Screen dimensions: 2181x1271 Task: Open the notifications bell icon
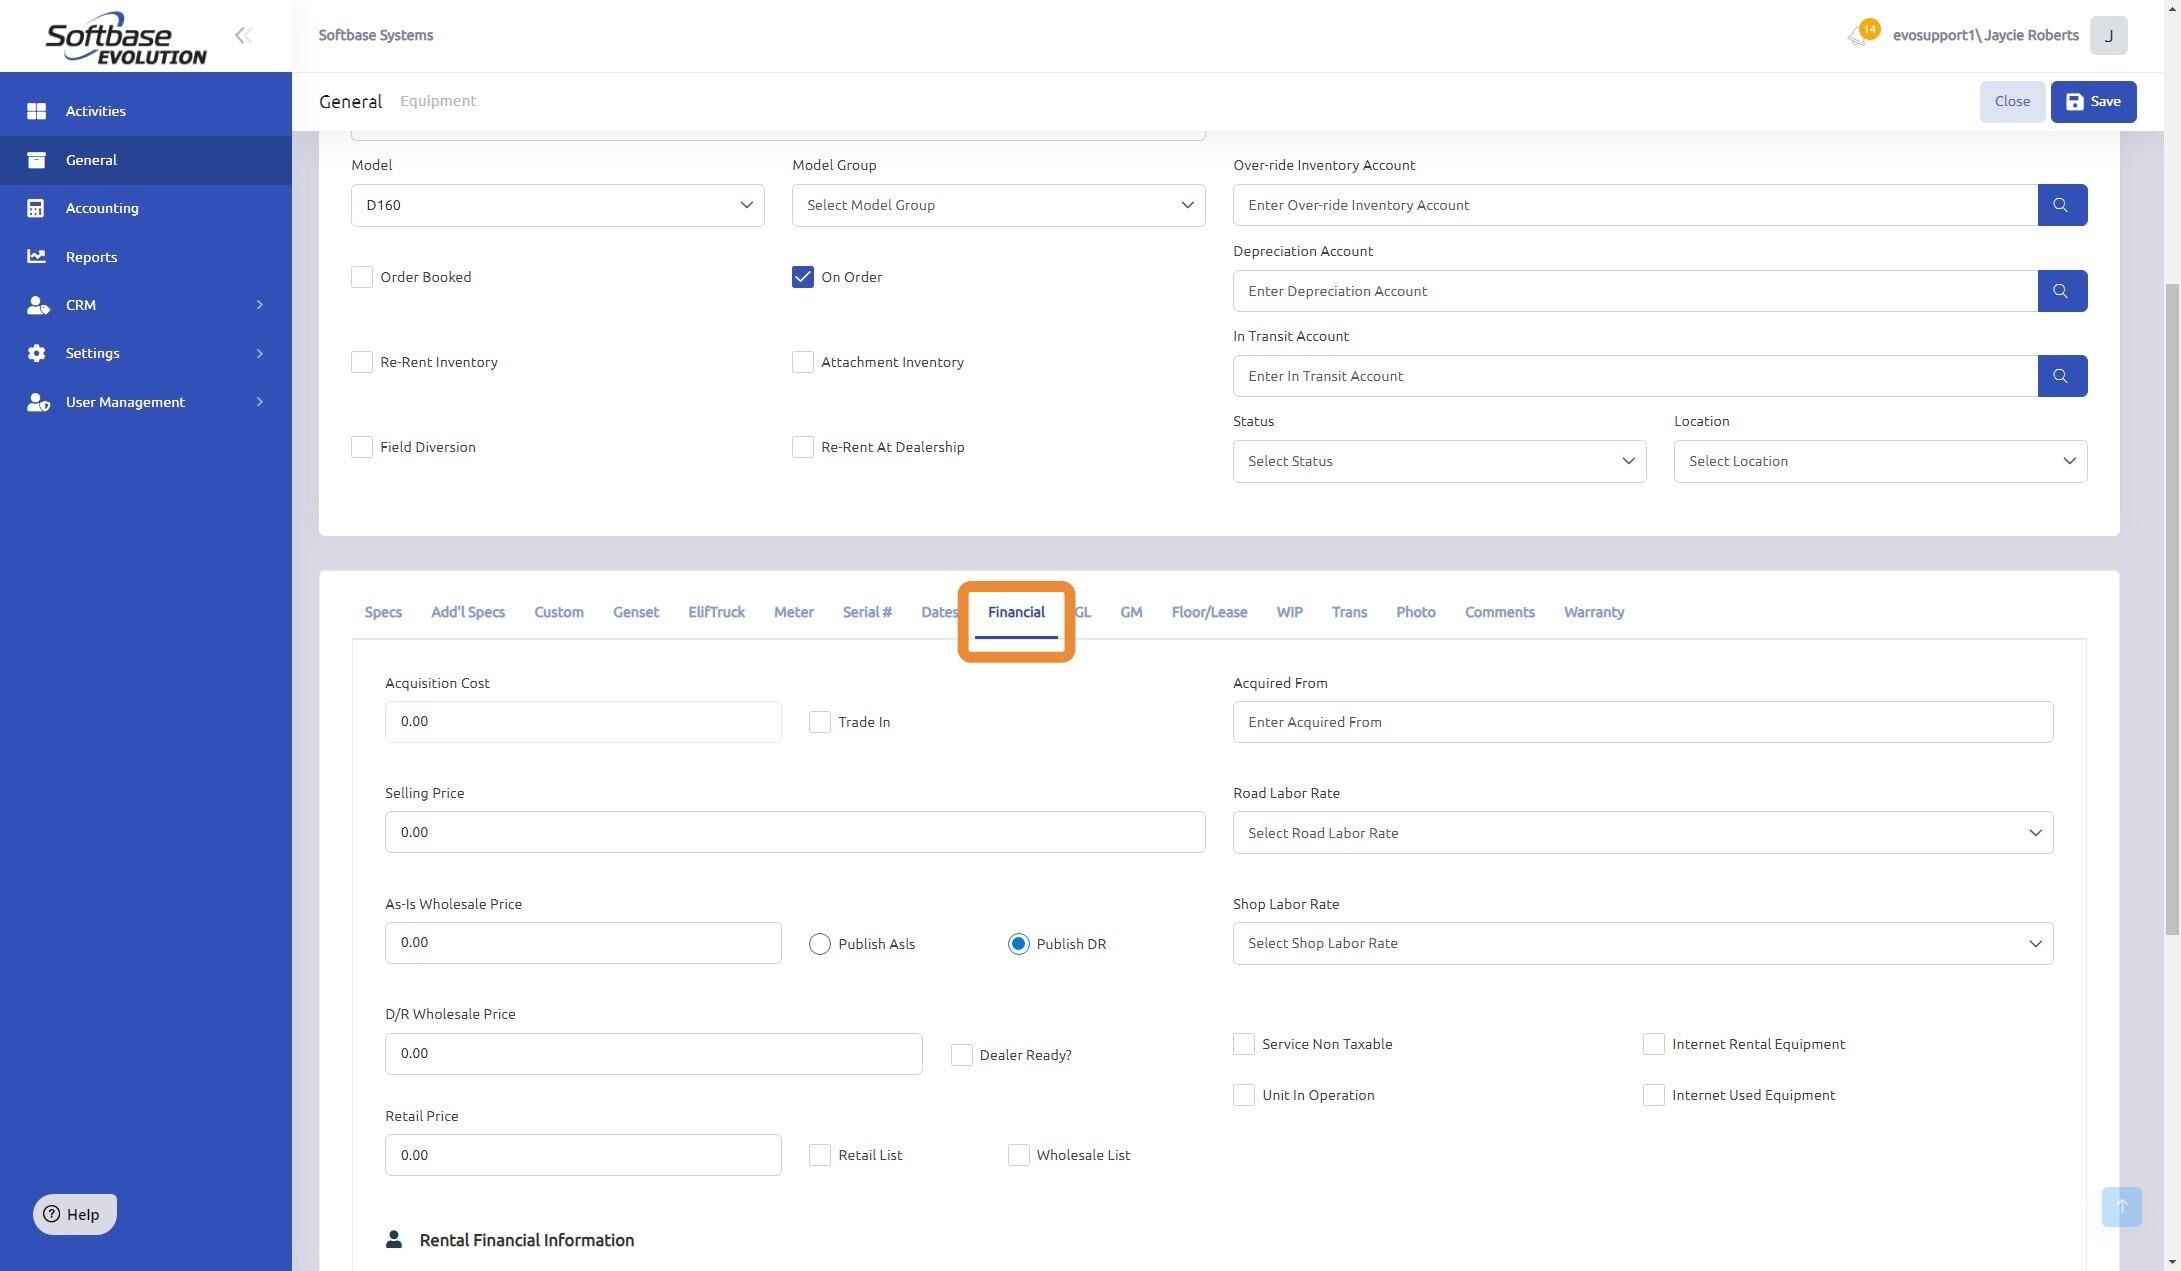tap(1857, 36)
